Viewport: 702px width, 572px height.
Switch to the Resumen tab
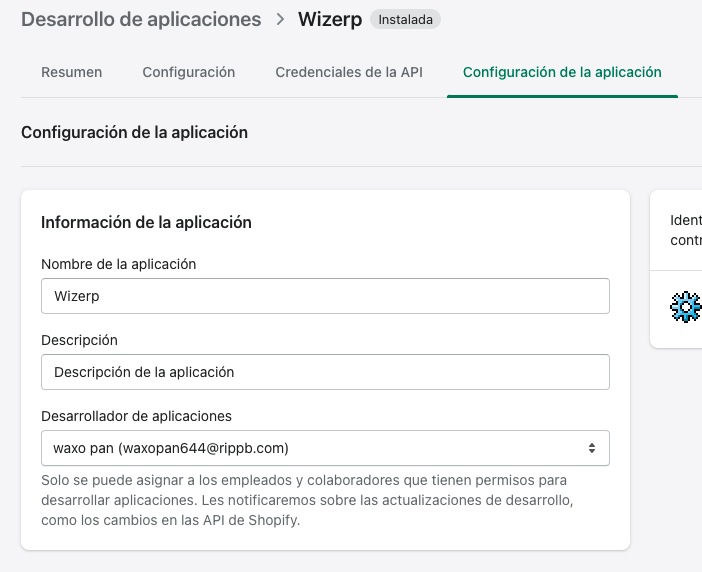[x=71, y=72]
